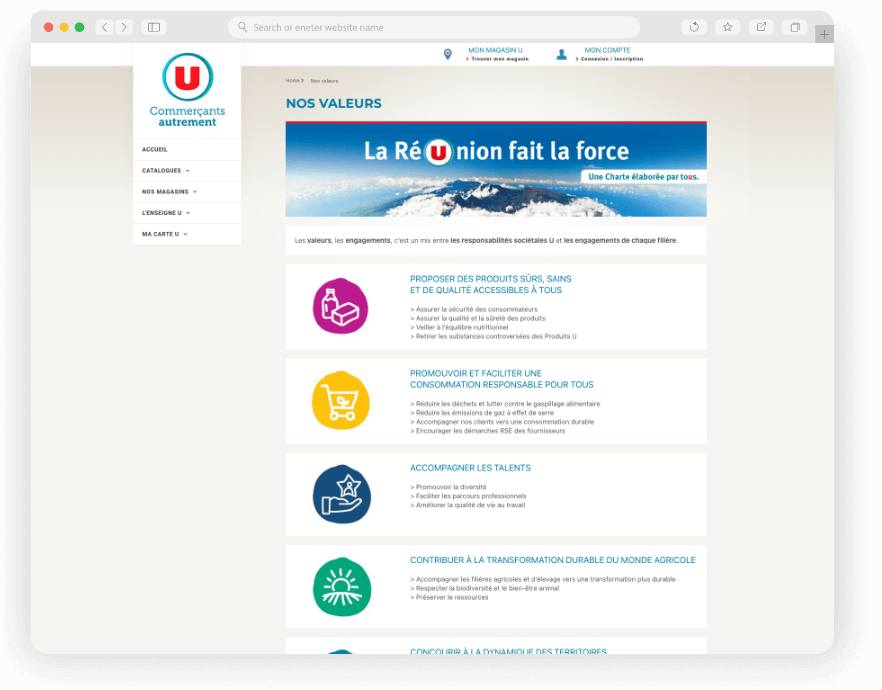Reload the page using refresh icon
Viewport: 882px width, 690px height.
click(x=694, y=27)
